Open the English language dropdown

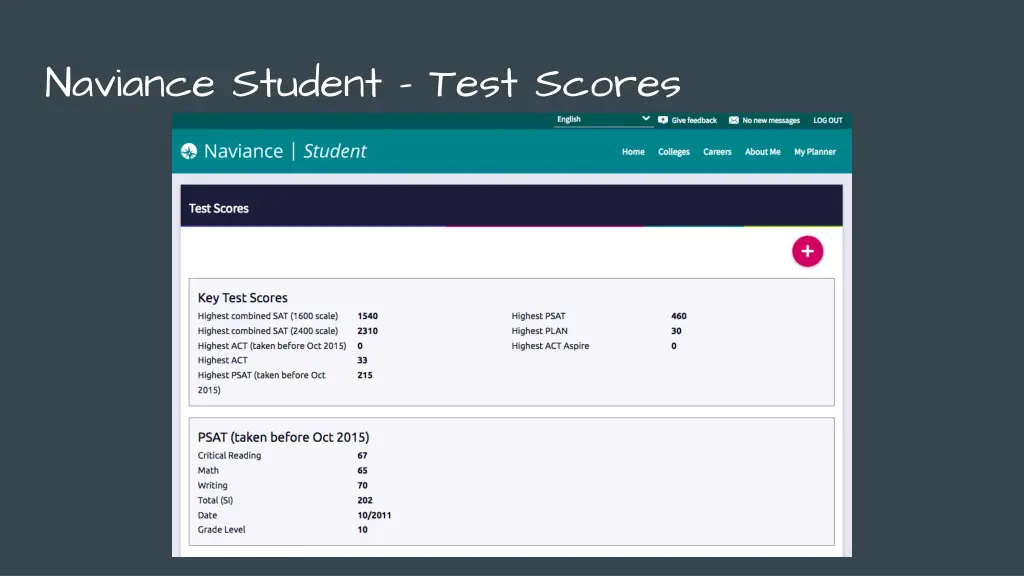pyautogui.click(x=603, y=120)
